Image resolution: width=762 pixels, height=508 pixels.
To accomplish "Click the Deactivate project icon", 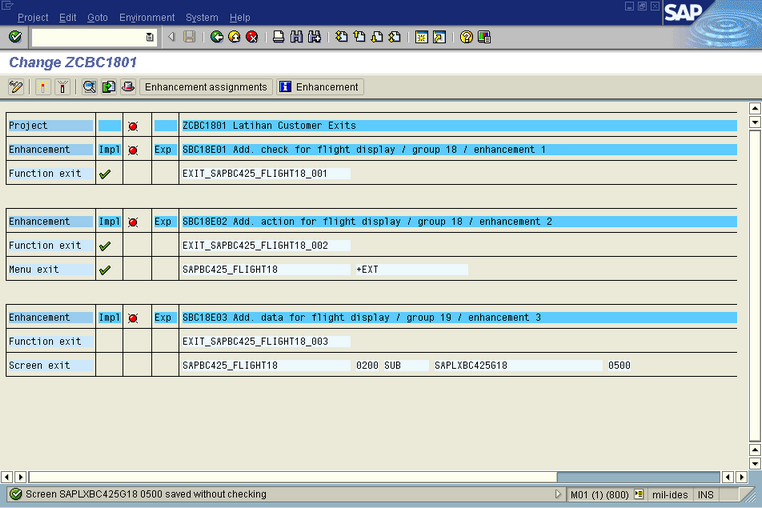I will pyautogui.click(x=62, y=87).
